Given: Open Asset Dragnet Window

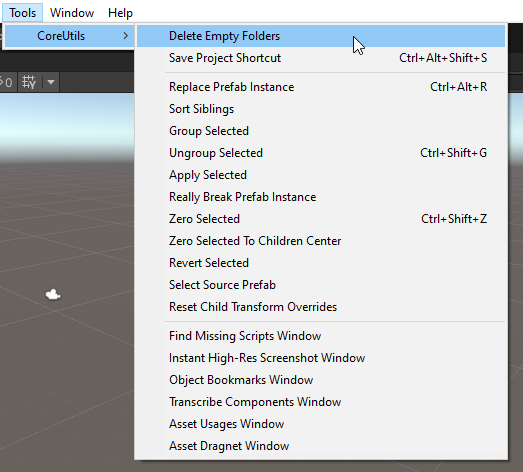Looking at the screenshot, I should tap(321, 446).
